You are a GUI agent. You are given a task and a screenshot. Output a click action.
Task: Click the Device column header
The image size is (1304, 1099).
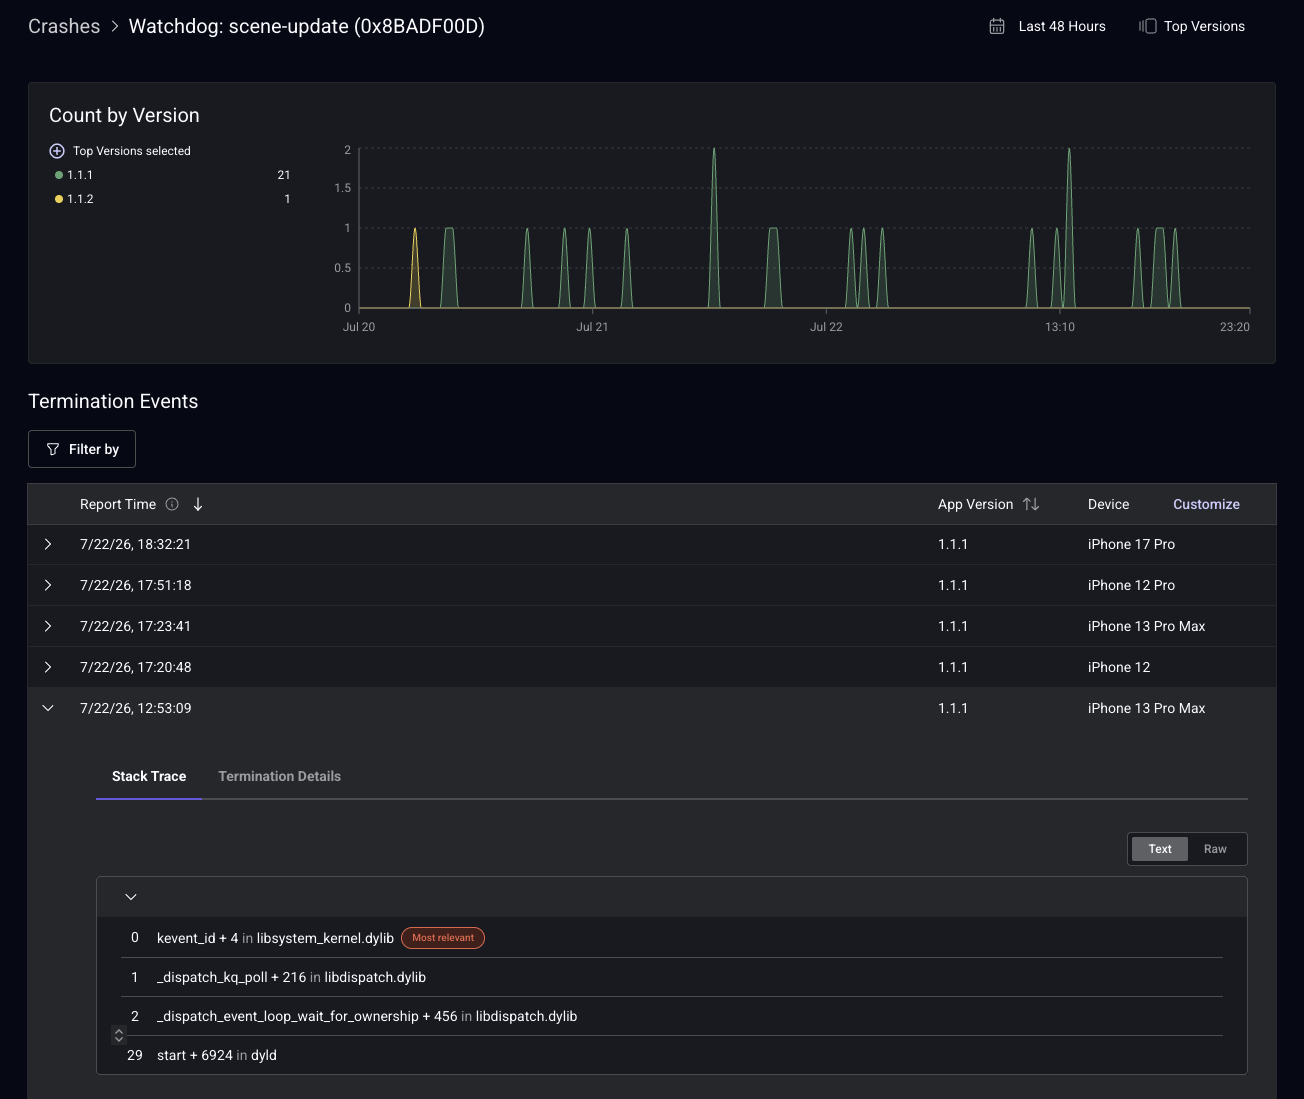pyautogui.click(x=1108, y=504)
